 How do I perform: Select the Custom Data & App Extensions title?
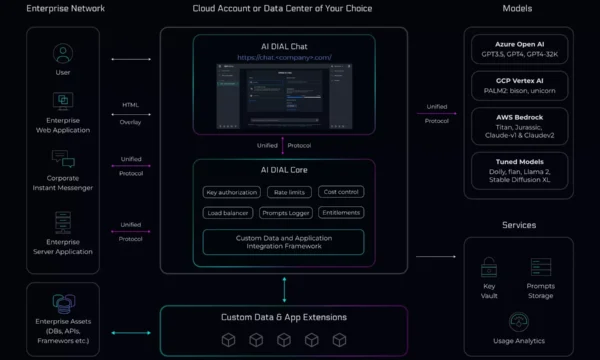284,317
